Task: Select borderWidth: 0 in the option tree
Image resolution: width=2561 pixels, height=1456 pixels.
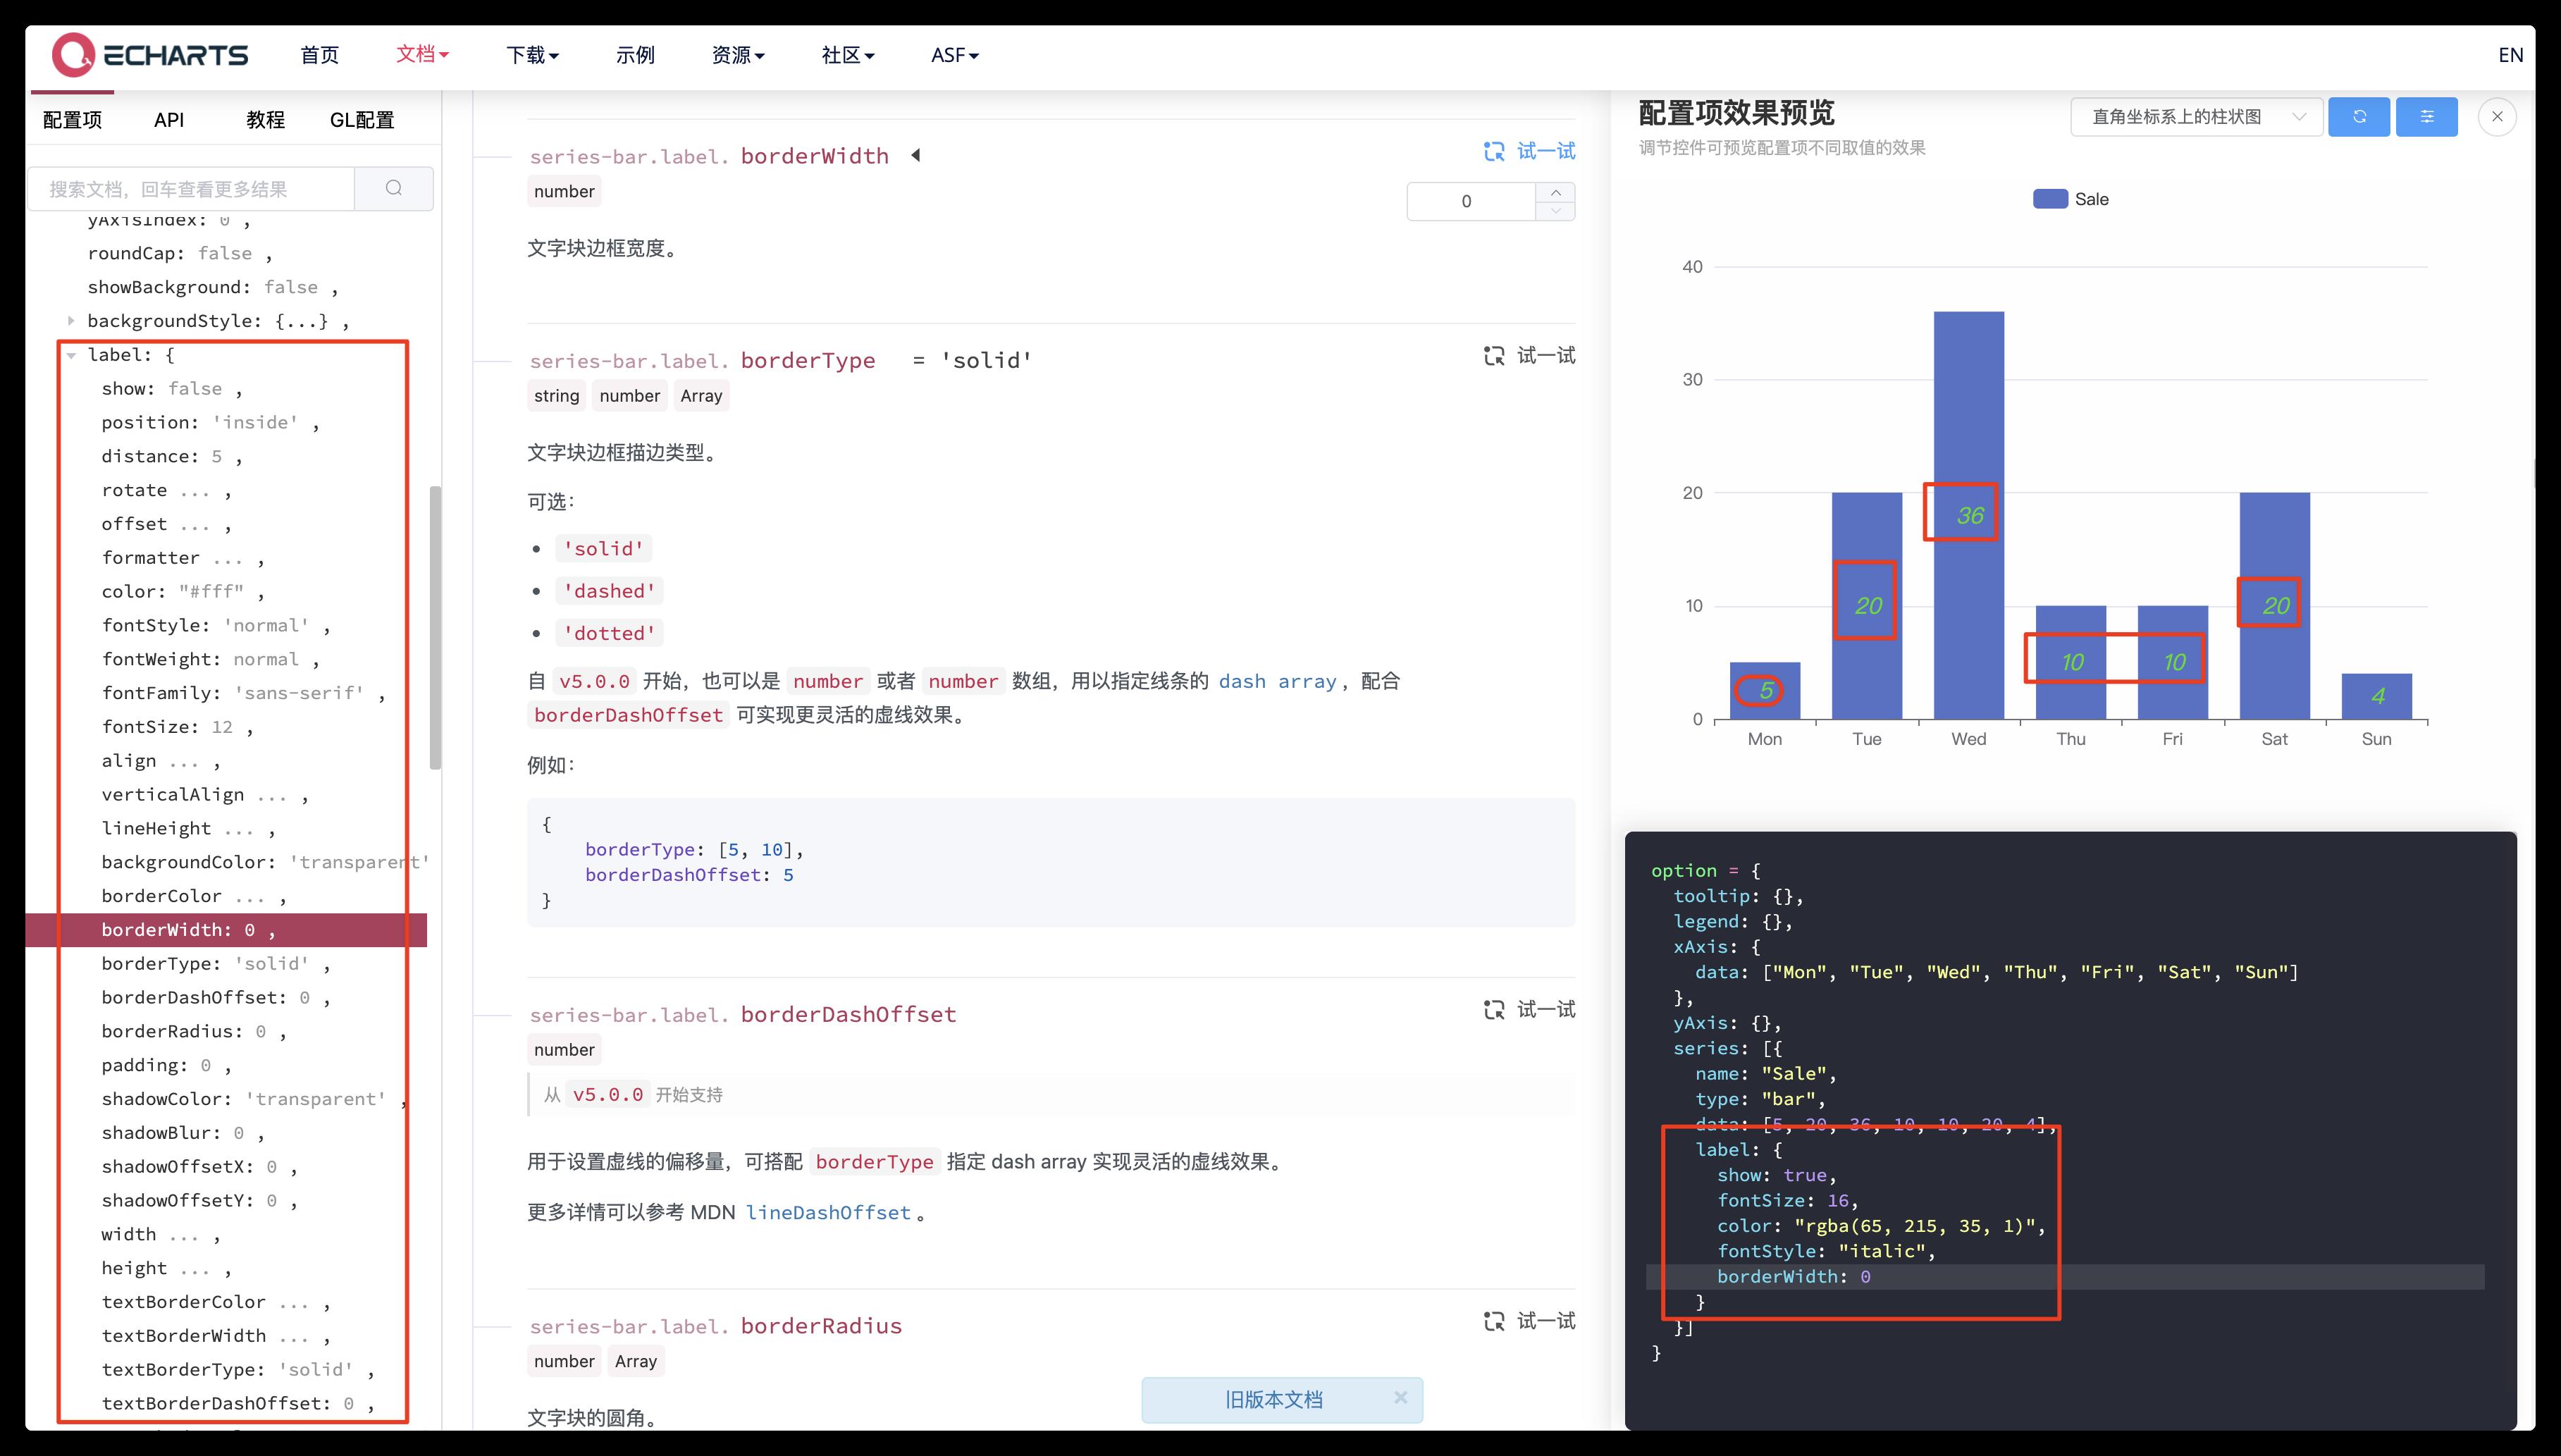Action: point(226,930)
